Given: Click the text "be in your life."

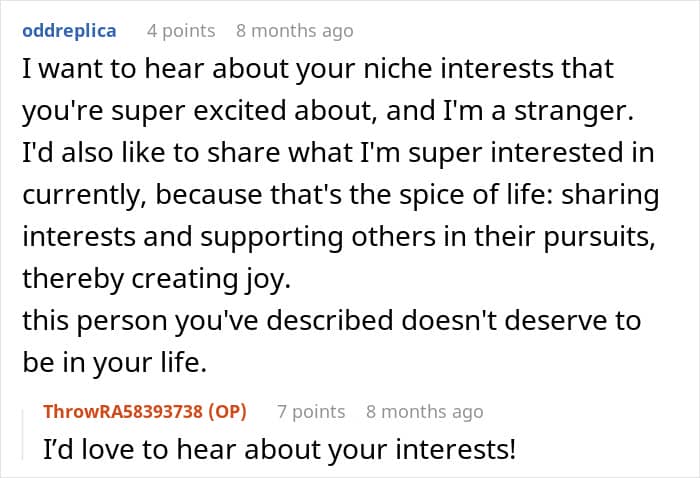Looking at the screenshot, I should 115,362.
